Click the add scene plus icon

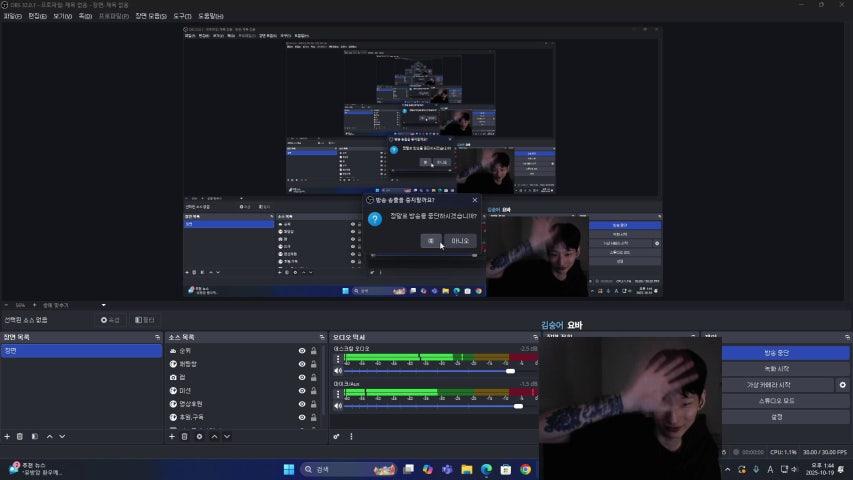pos(7,436)
